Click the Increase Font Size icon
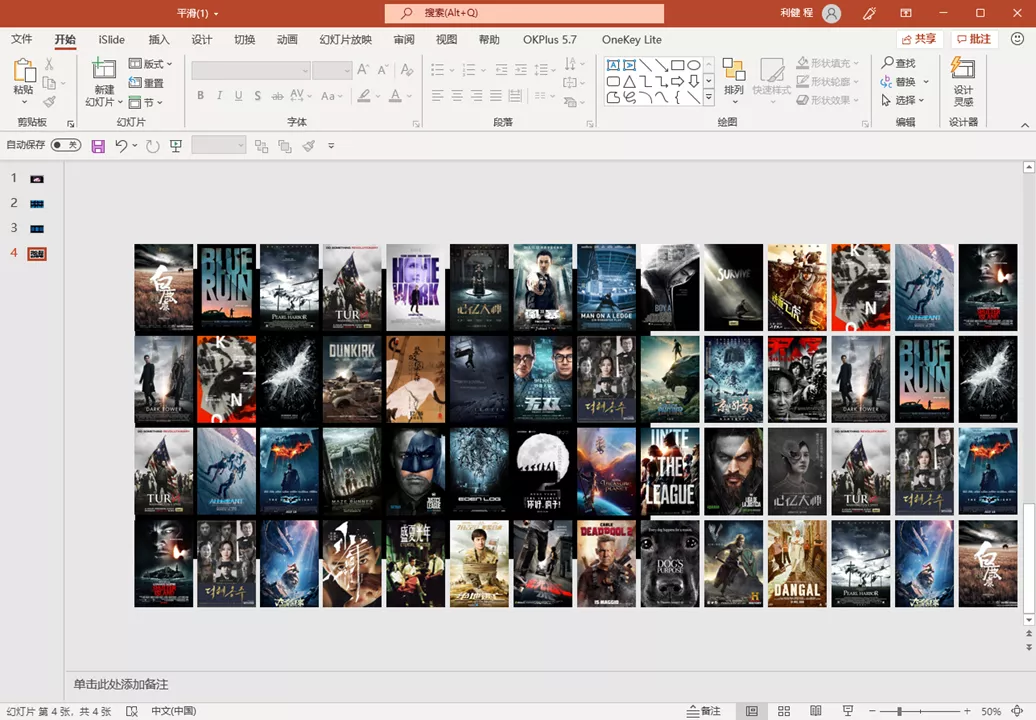 (363, 69)
